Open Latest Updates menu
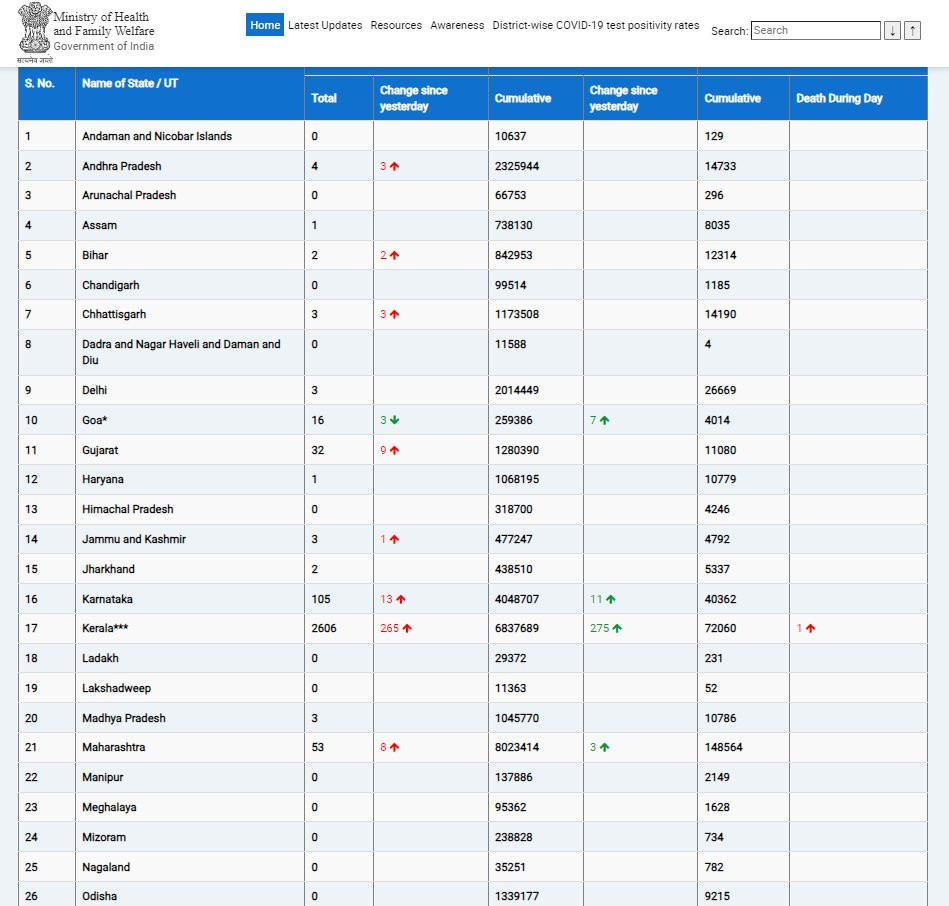The width and height of the screenshot is (949, 906). tap(325, 25)
